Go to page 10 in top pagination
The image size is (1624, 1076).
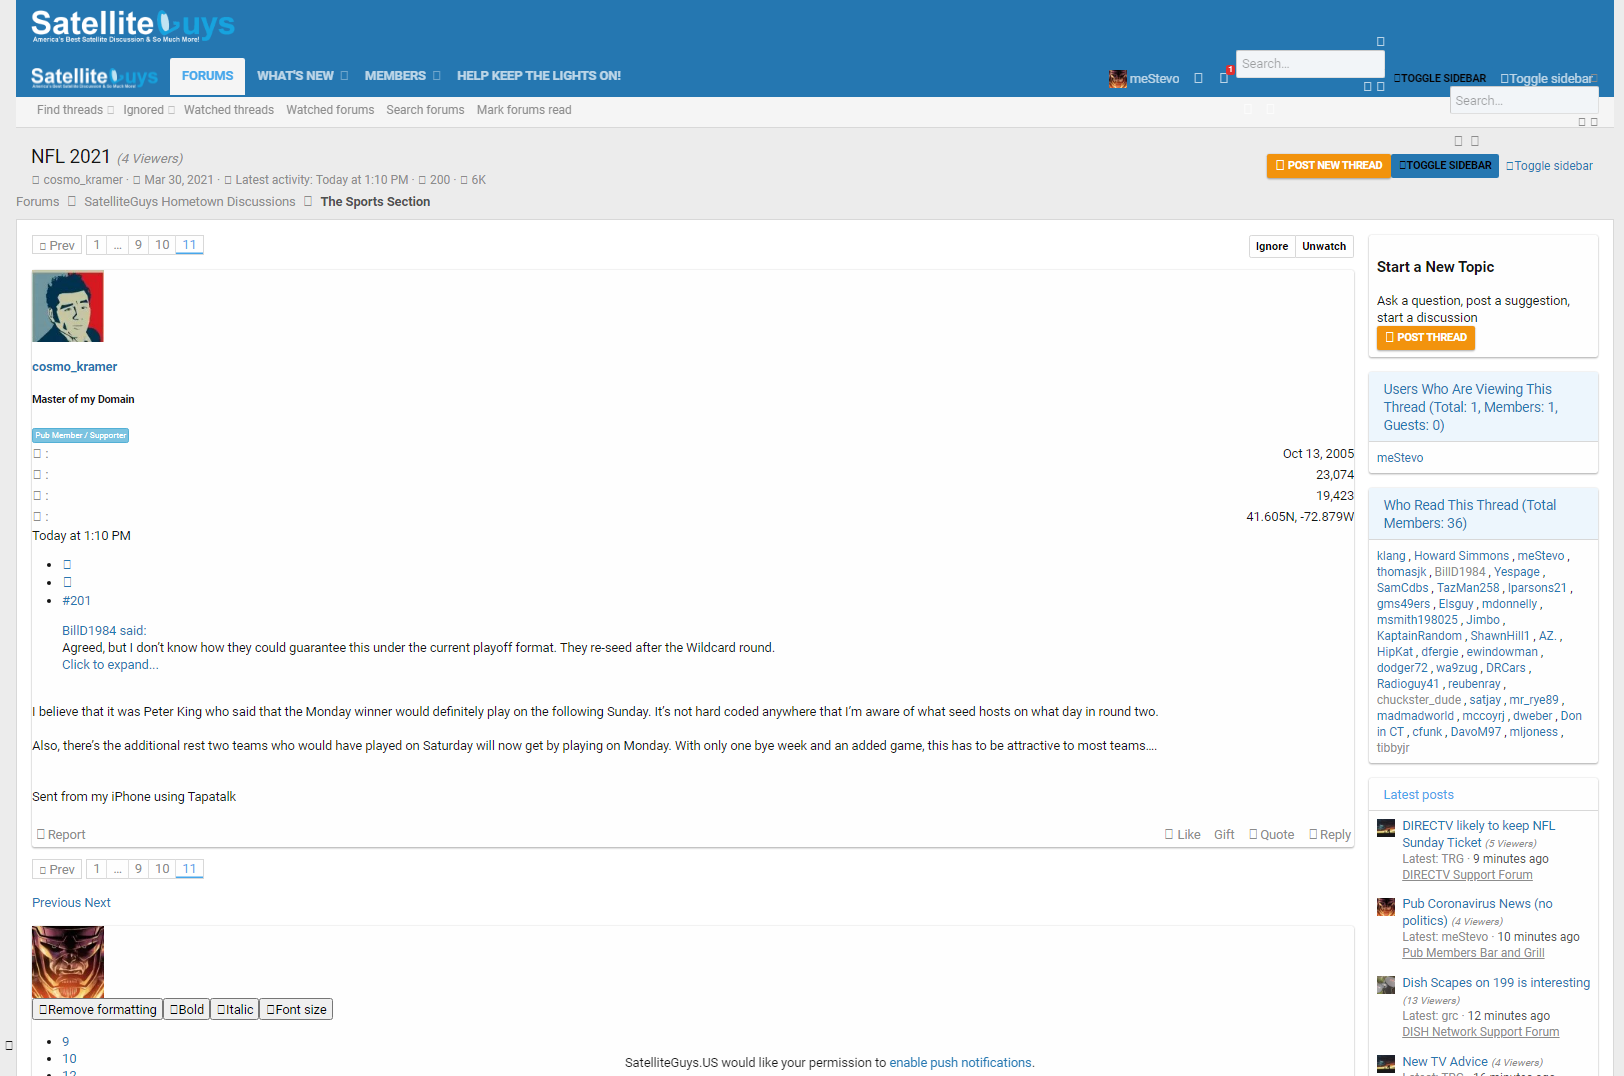click(x=162, y=245)
